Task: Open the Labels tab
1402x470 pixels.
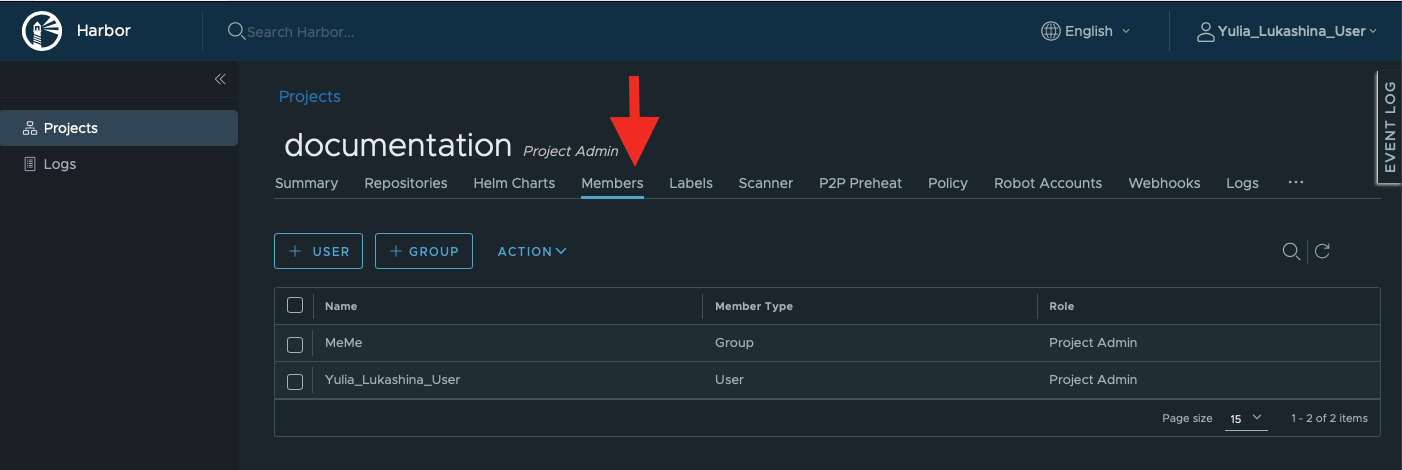Action: 691,183
